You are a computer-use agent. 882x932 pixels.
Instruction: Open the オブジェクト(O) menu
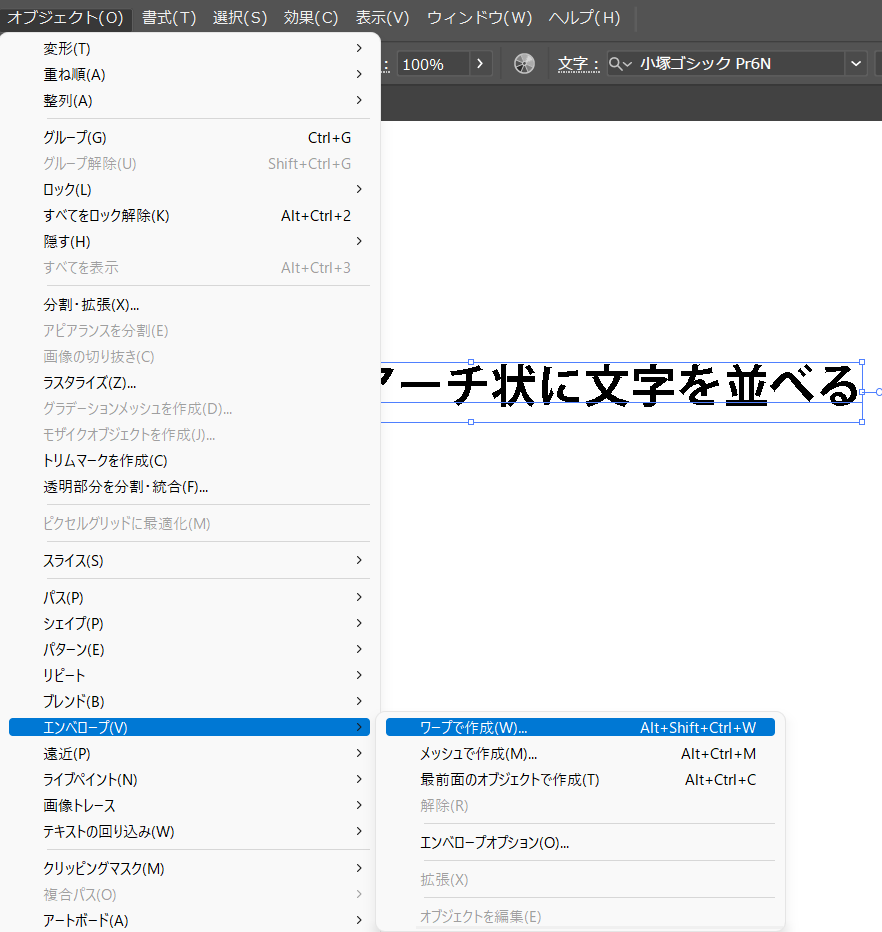click(x=65, y=17)
